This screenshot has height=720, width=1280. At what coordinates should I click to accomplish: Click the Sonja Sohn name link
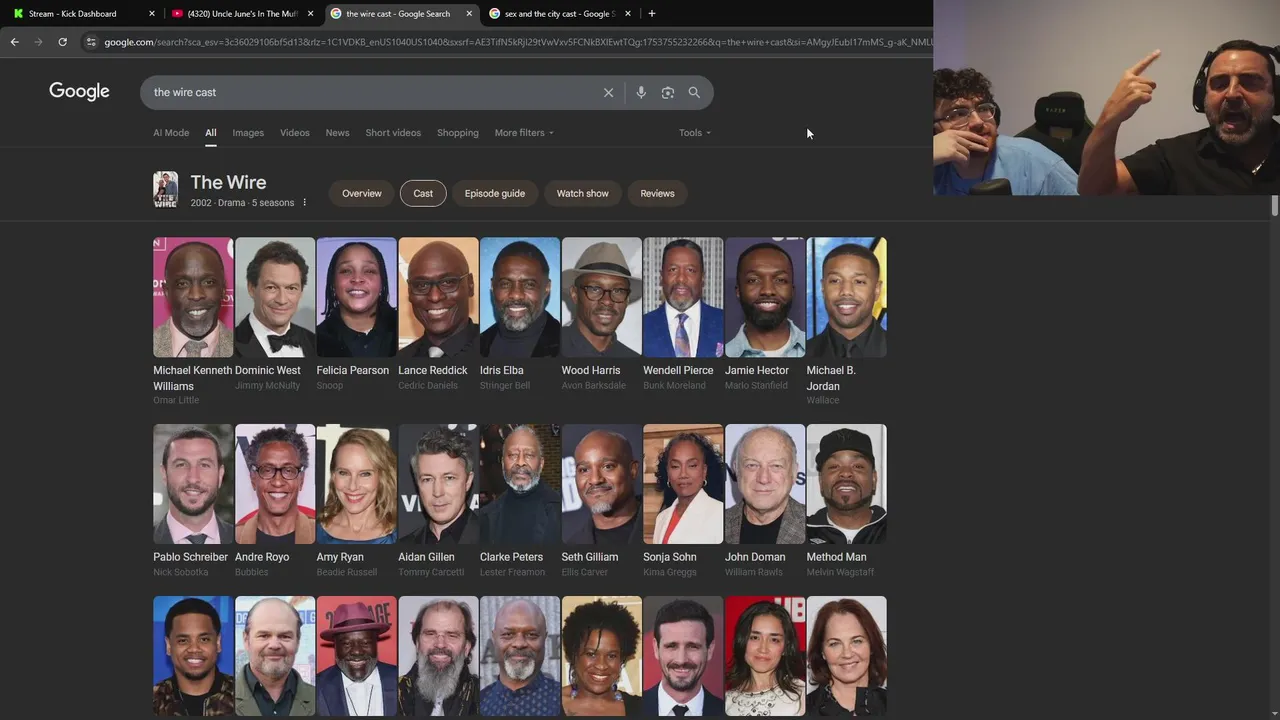tap(670, 557)
